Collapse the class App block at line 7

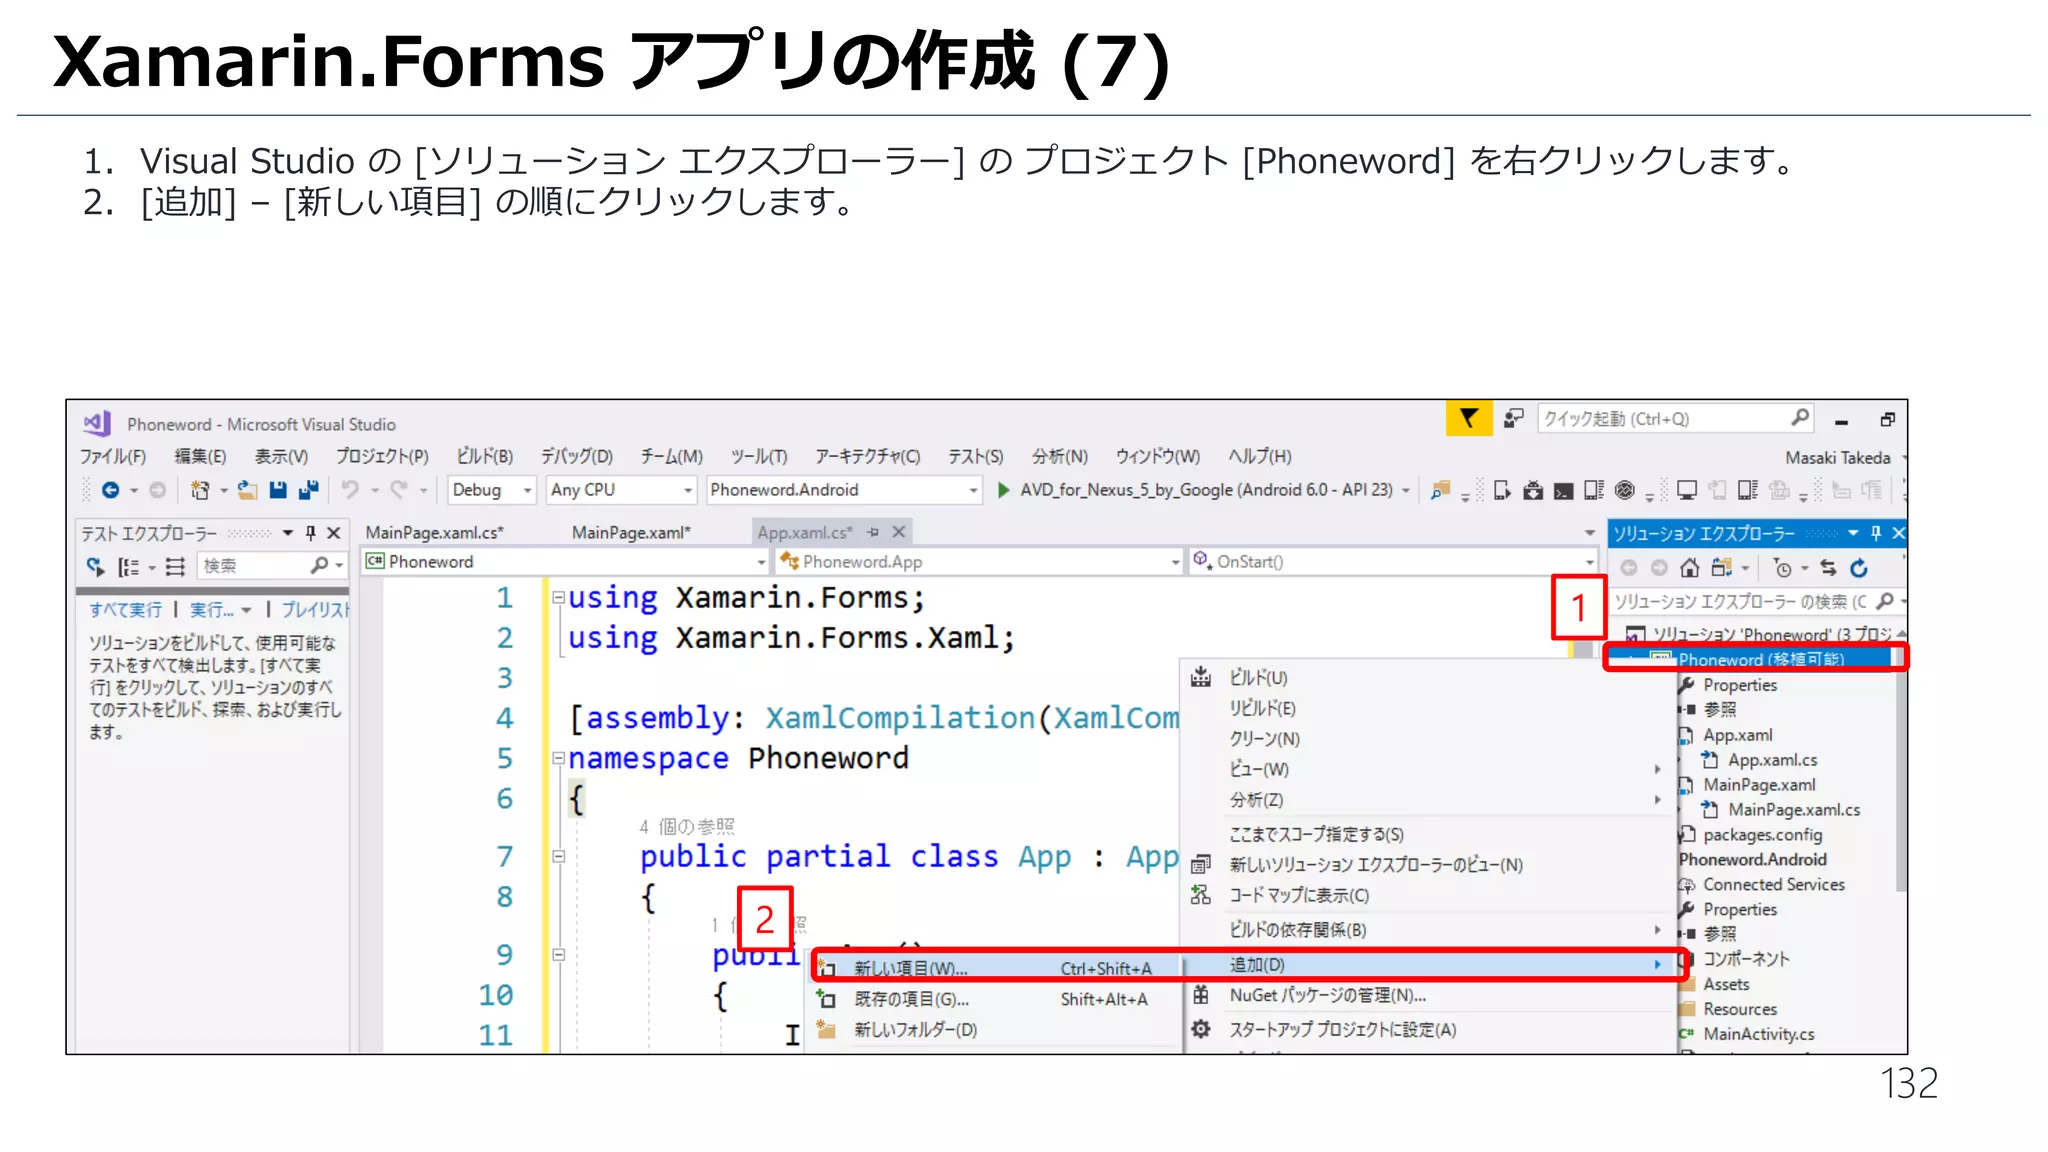click(x=559, y=856)
